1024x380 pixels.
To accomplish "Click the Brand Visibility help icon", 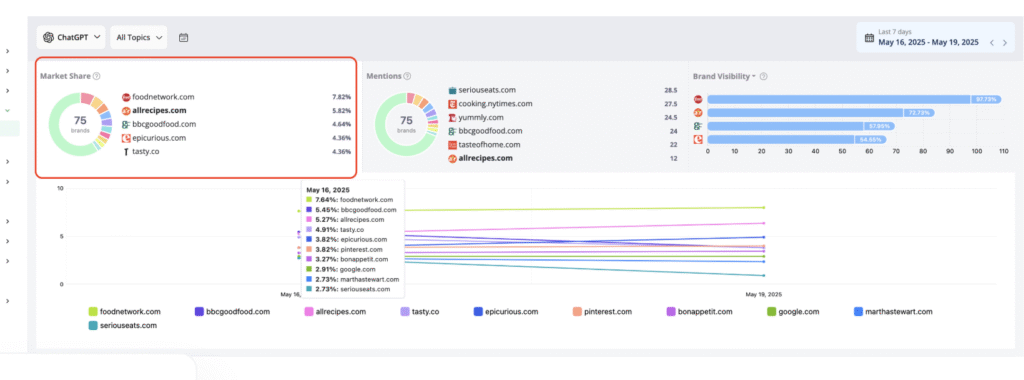I will point(763,76).
